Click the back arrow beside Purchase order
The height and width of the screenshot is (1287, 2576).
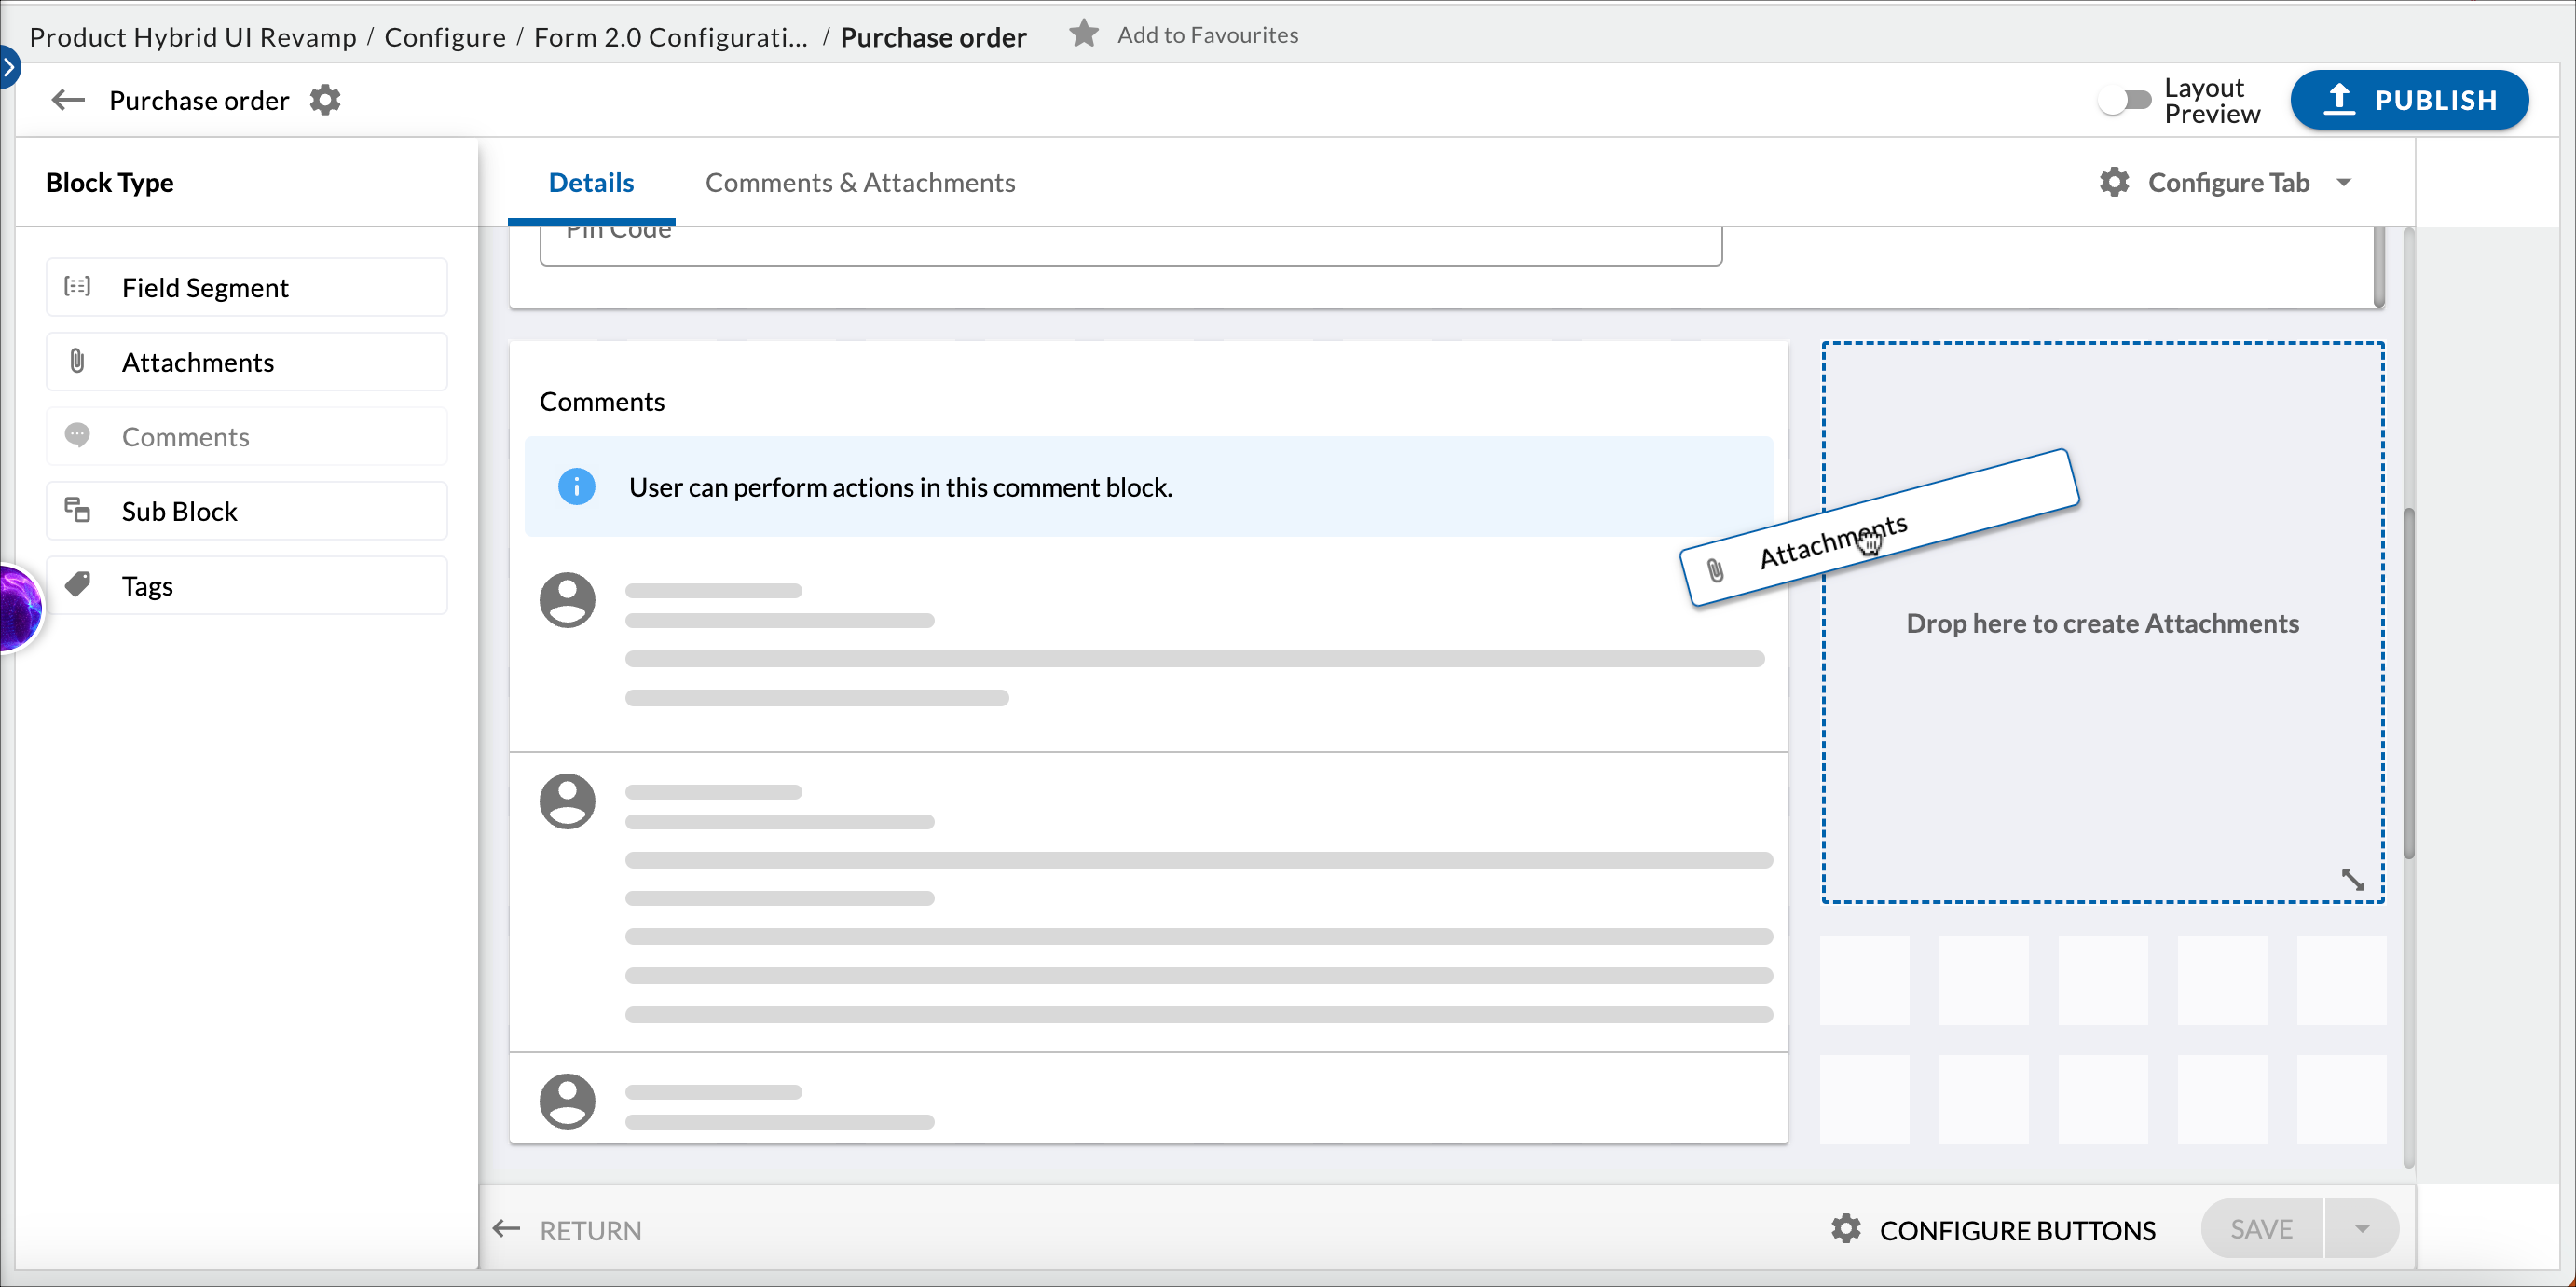tap(68, 100)
